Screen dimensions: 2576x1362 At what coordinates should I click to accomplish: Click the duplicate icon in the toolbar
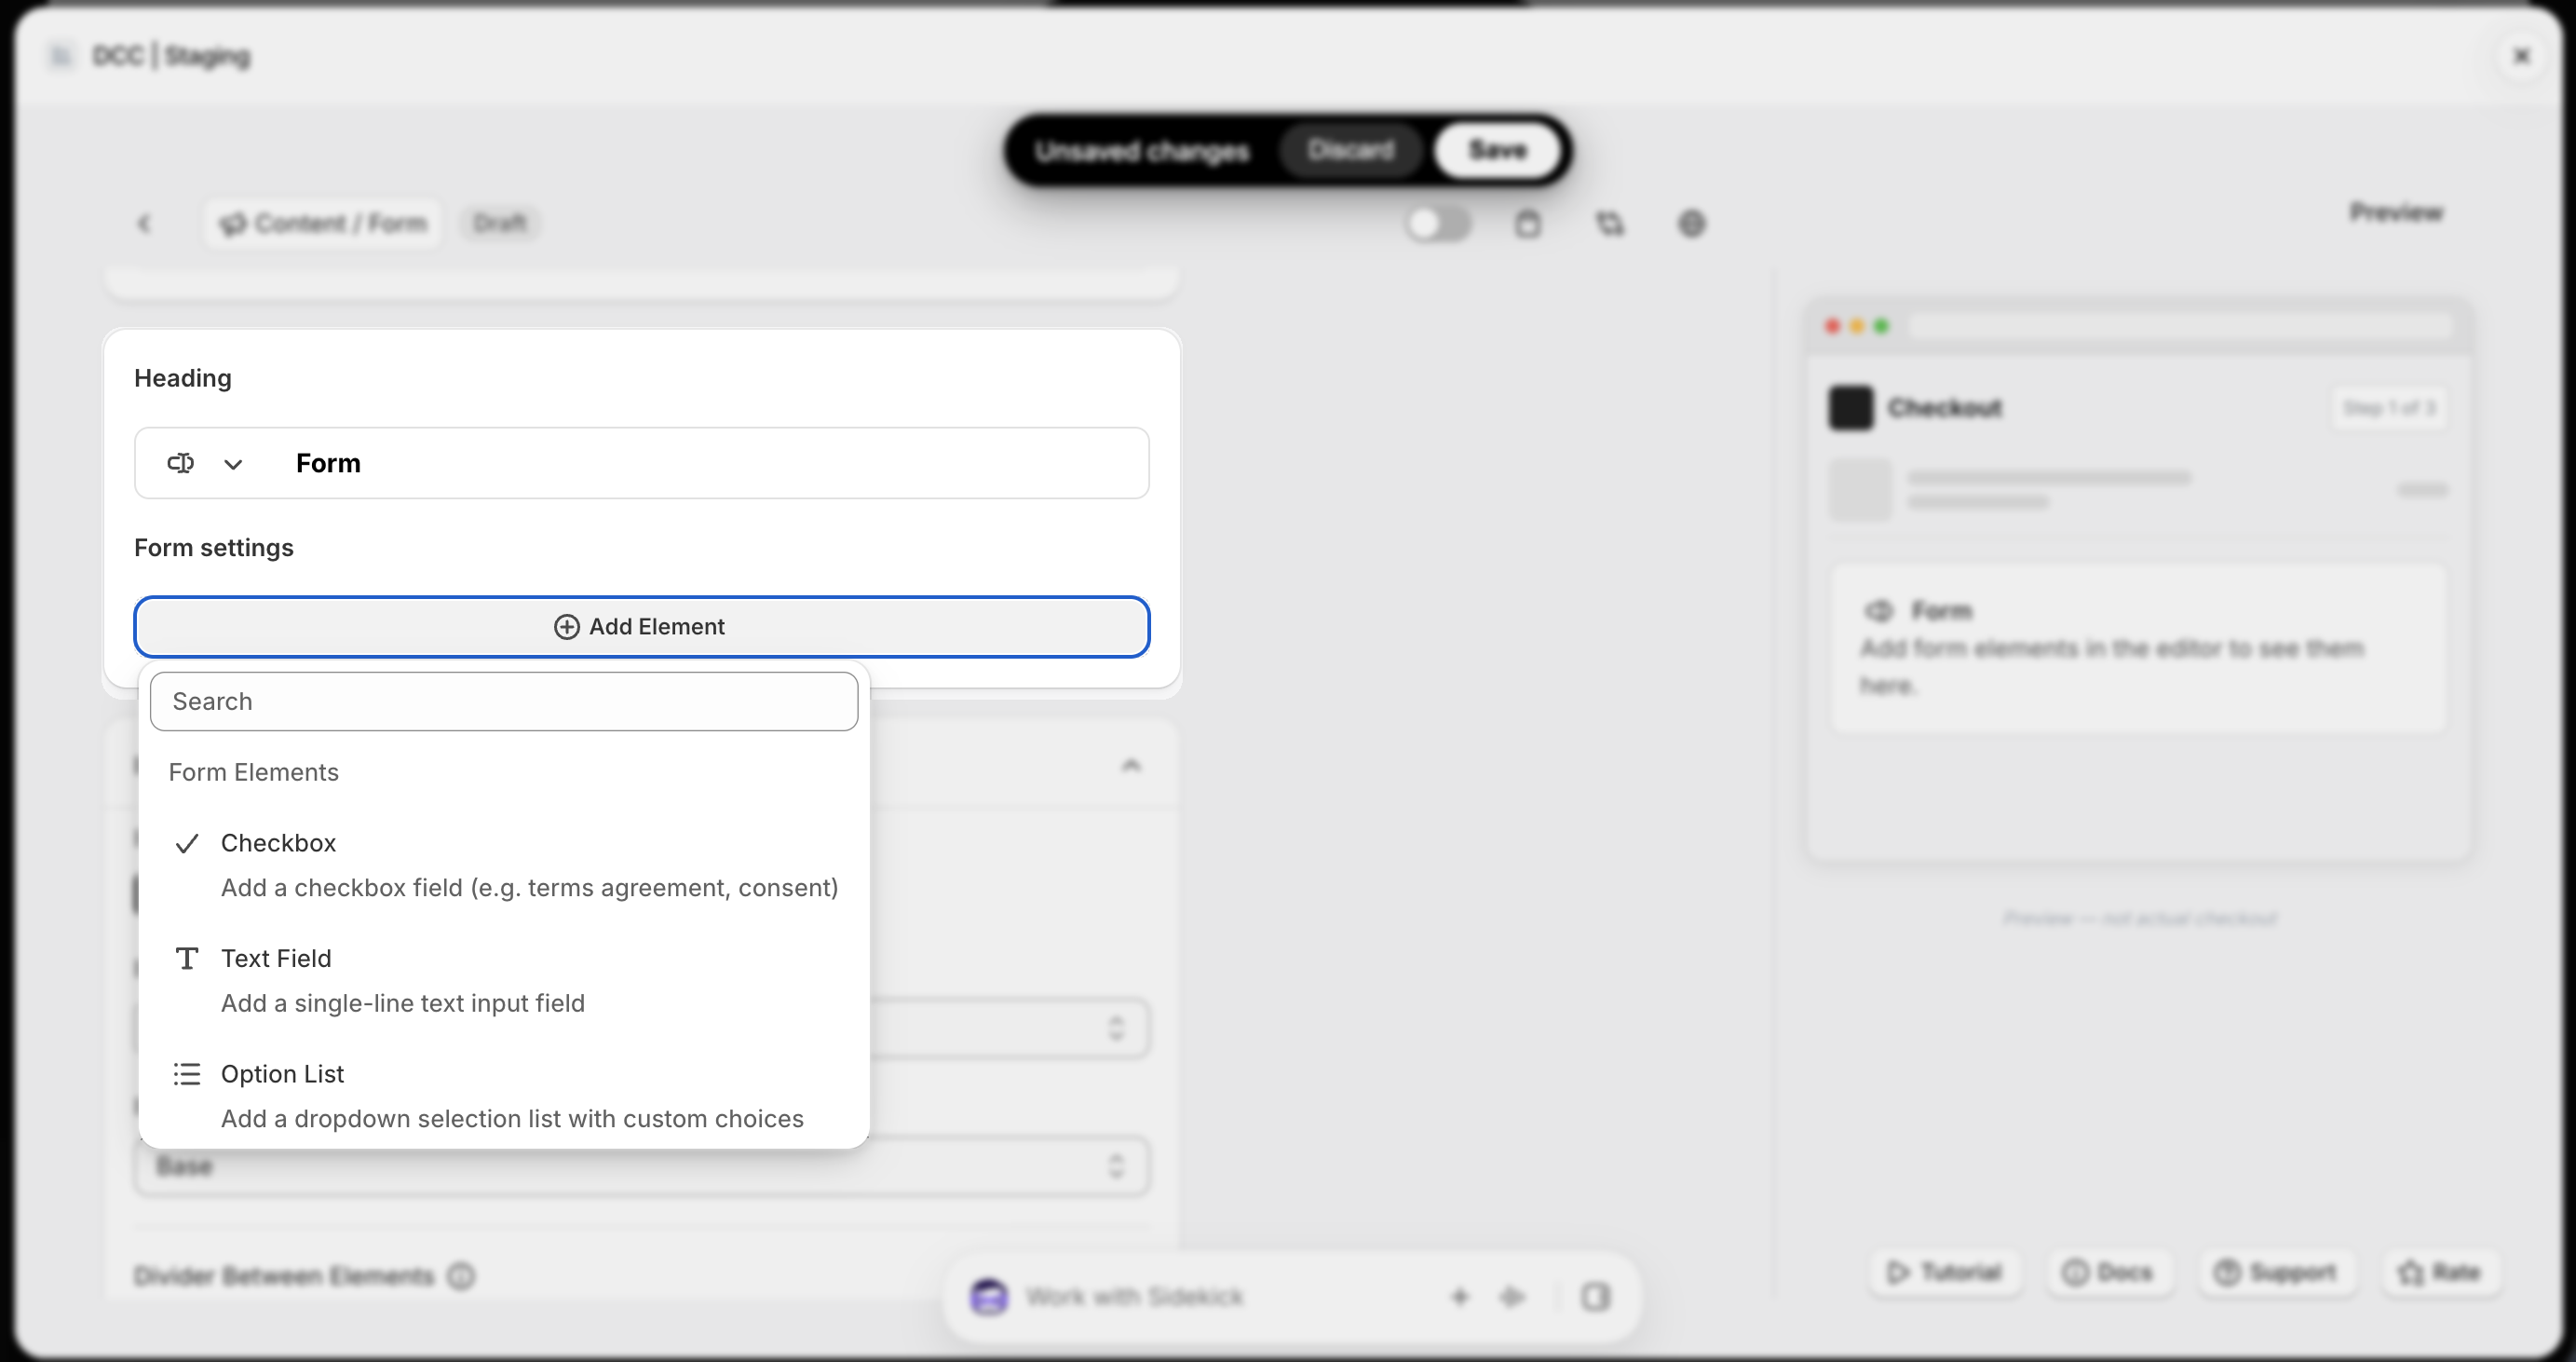pyautogui.click(x=1609, y=223)
